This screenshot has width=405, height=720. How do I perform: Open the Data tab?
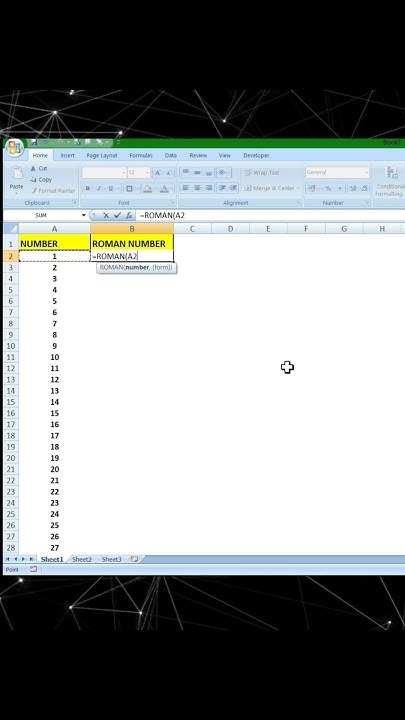(x=171, y=156)
